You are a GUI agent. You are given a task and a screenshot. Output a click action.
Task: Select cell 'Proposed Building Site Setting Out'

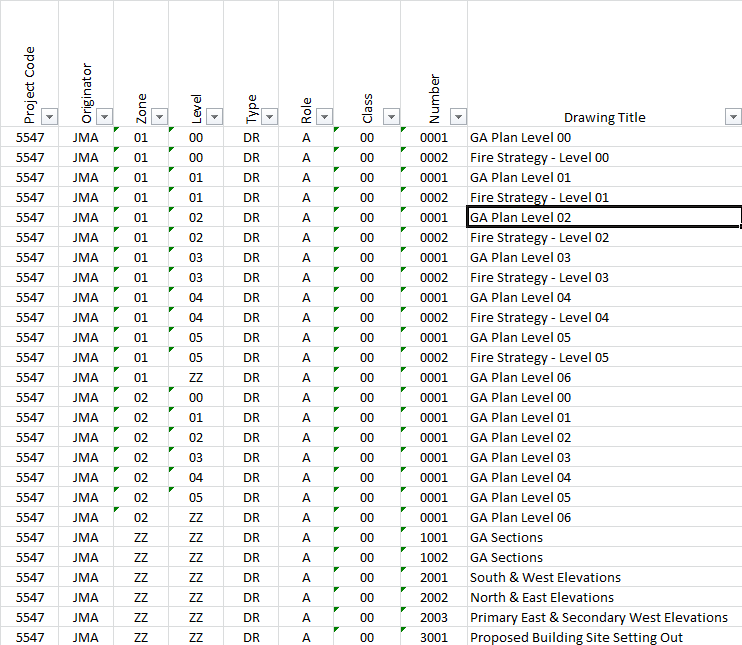tap(604, 637)
